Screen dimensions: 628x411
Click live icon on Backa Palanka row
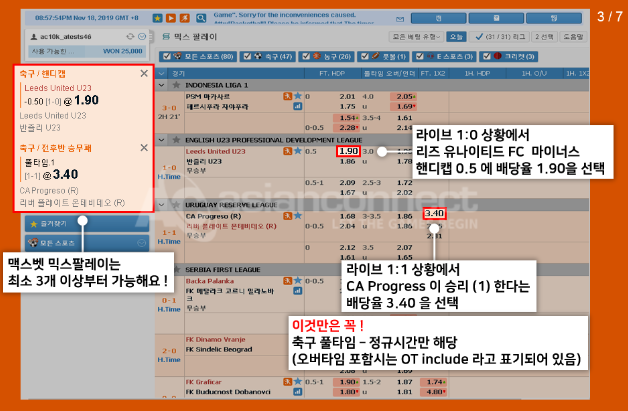tap(287, 281)
